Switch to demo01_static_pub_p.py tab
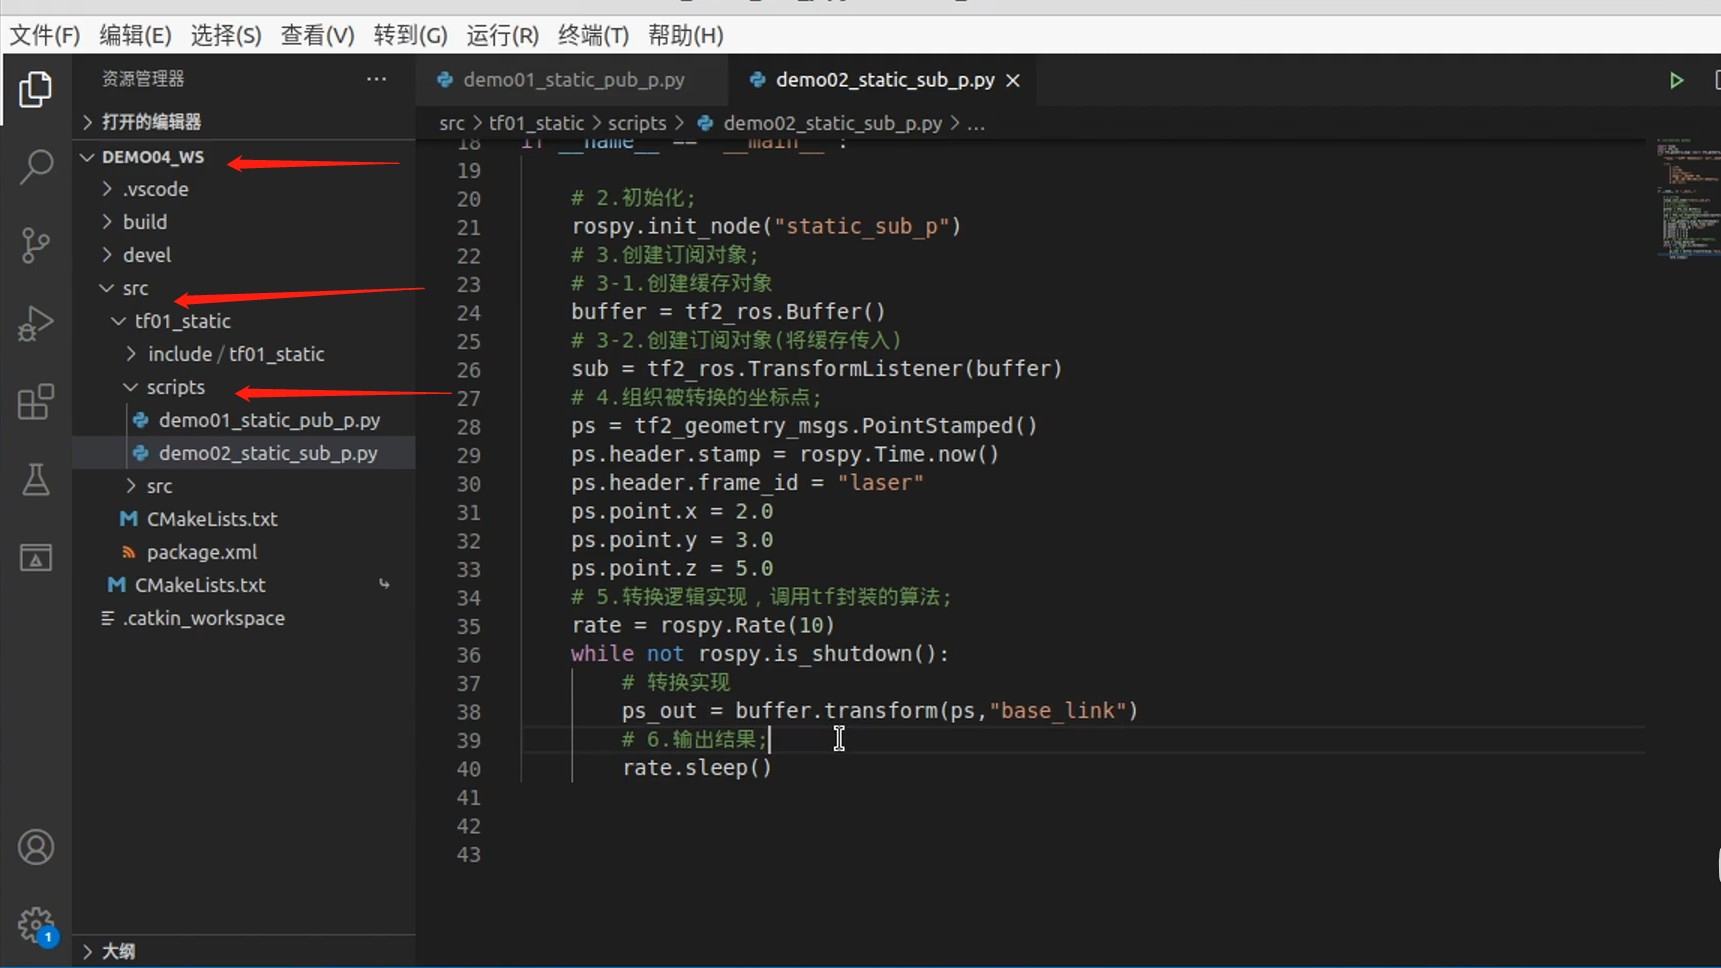Image resolution: width=1721 pixels, height=968 pixels. pyautogui.click(x=572, y=80)
